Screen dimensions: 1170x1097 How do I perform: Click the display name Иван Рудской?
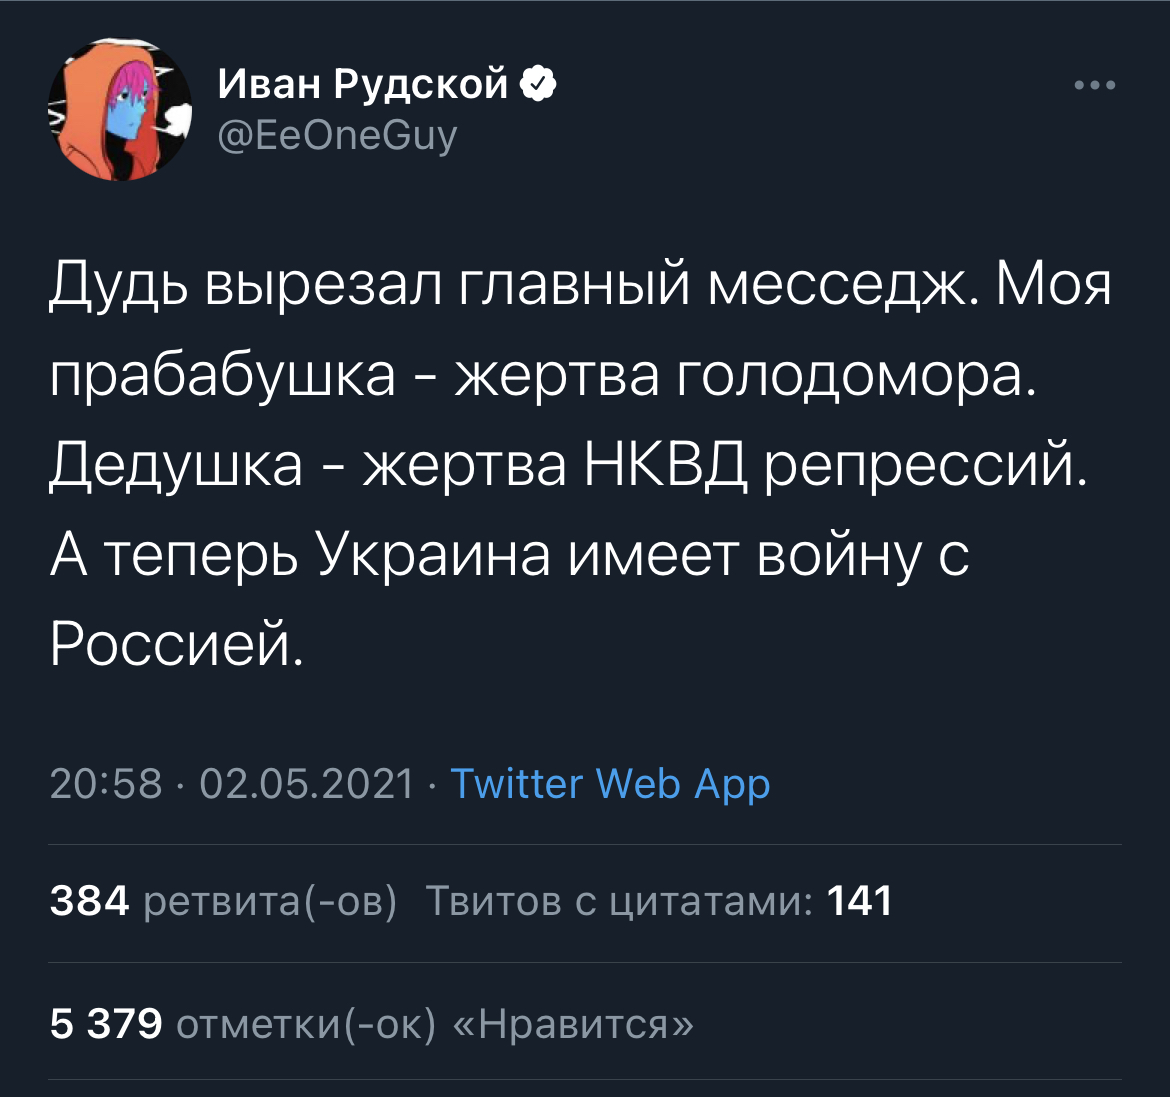point(364,86)
